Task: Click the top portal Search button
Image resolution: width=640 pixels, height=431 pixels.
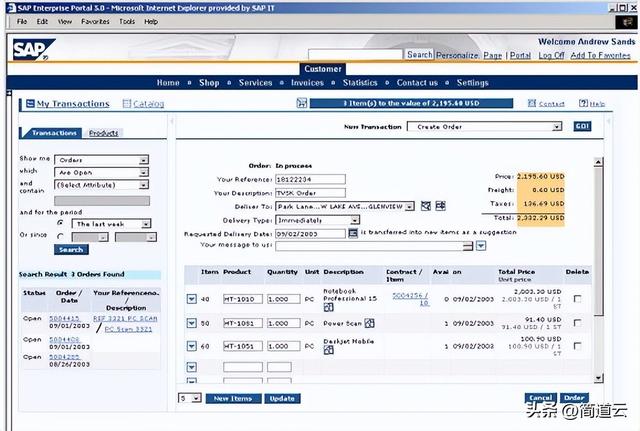Action: tap(419, 54)
